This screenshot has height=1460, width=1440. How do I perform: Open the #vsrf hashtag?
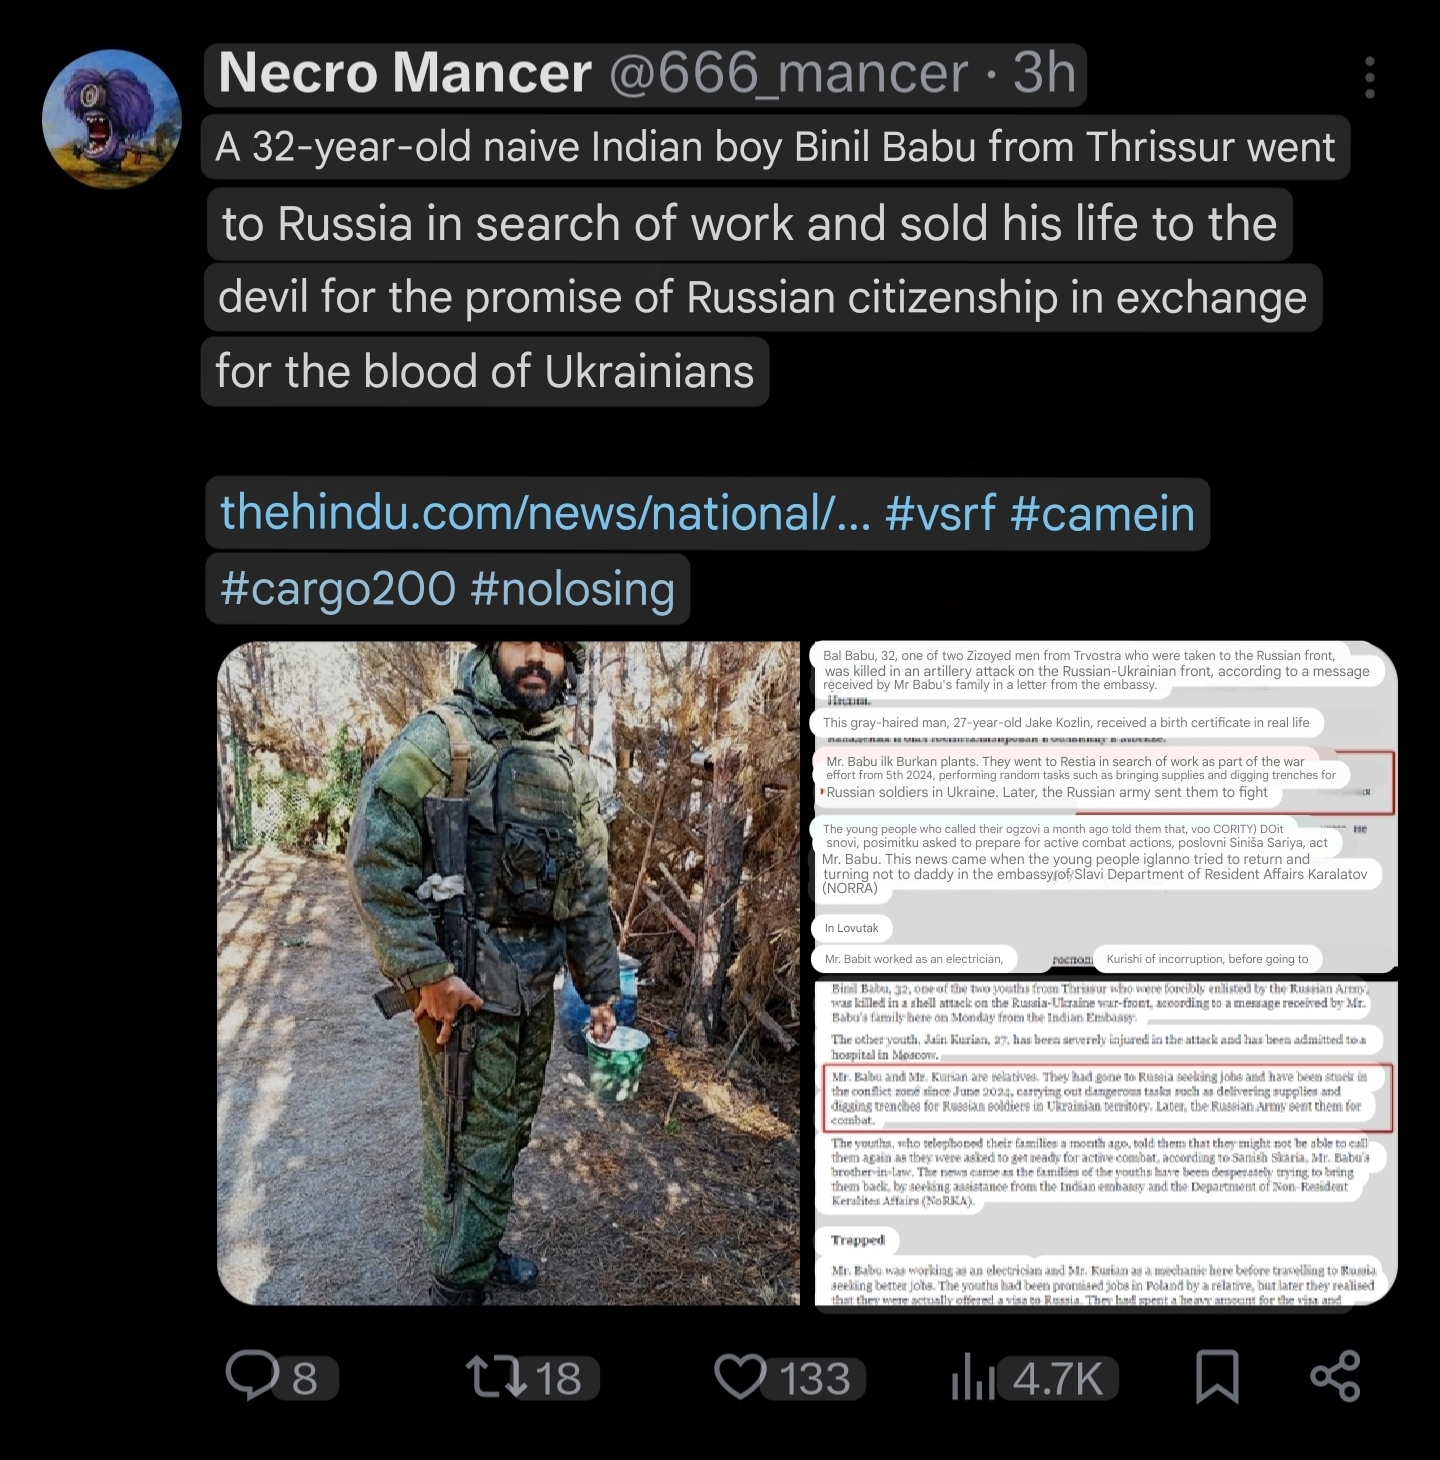(940, 513)
